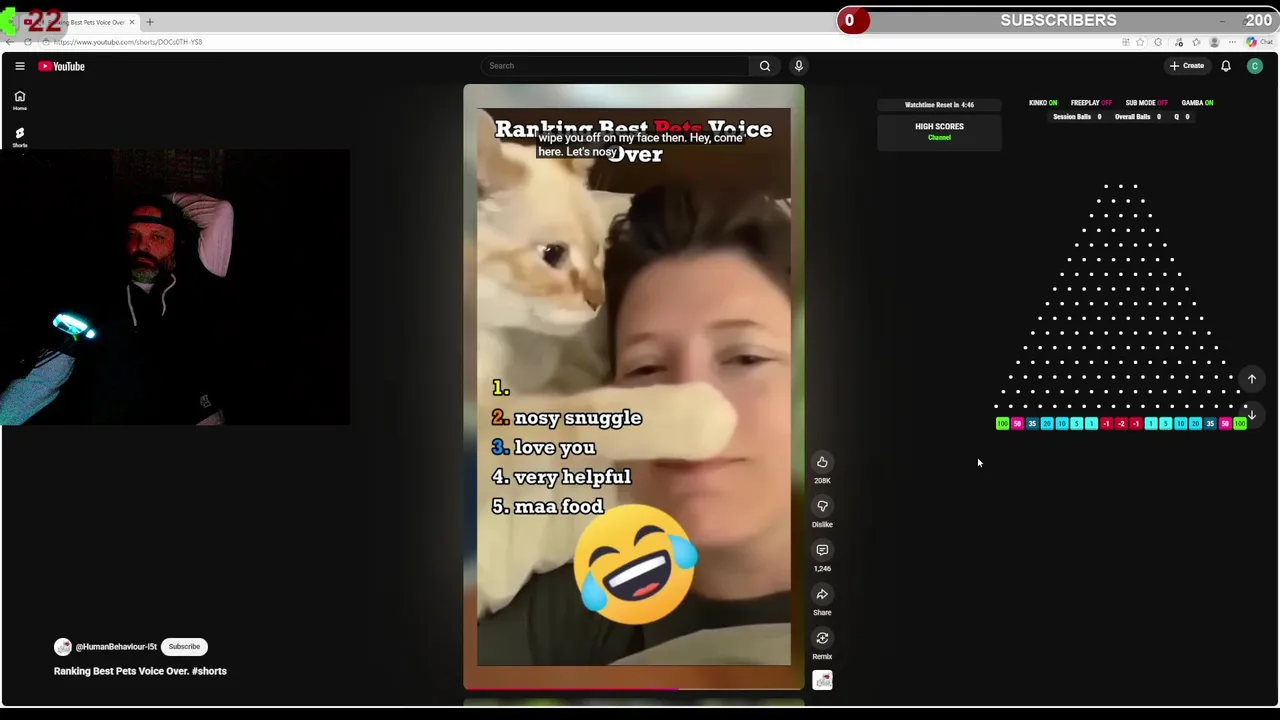Screen dimensions: 1280x720
Task: Open the comments on the Short
Action: pyautogui.click(x=822, y=550)
